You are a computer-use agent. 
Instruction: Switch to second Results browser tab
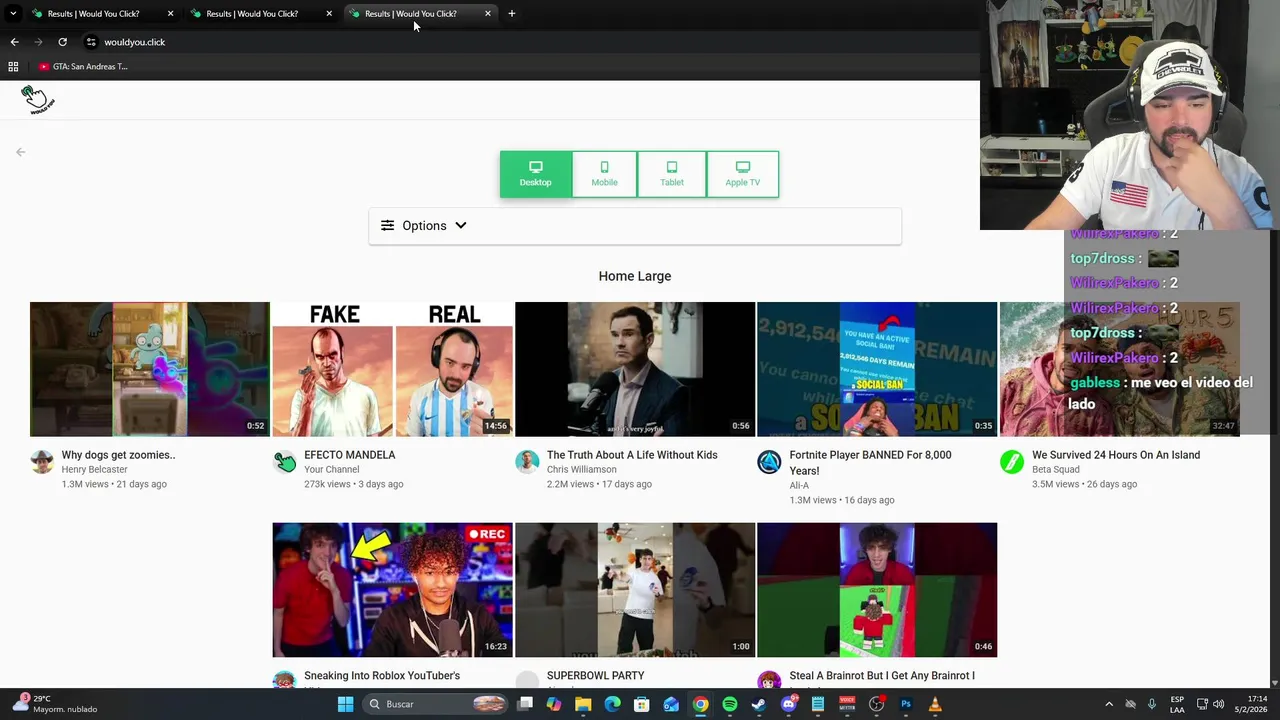pyautogui.click(x=260, y=14)
